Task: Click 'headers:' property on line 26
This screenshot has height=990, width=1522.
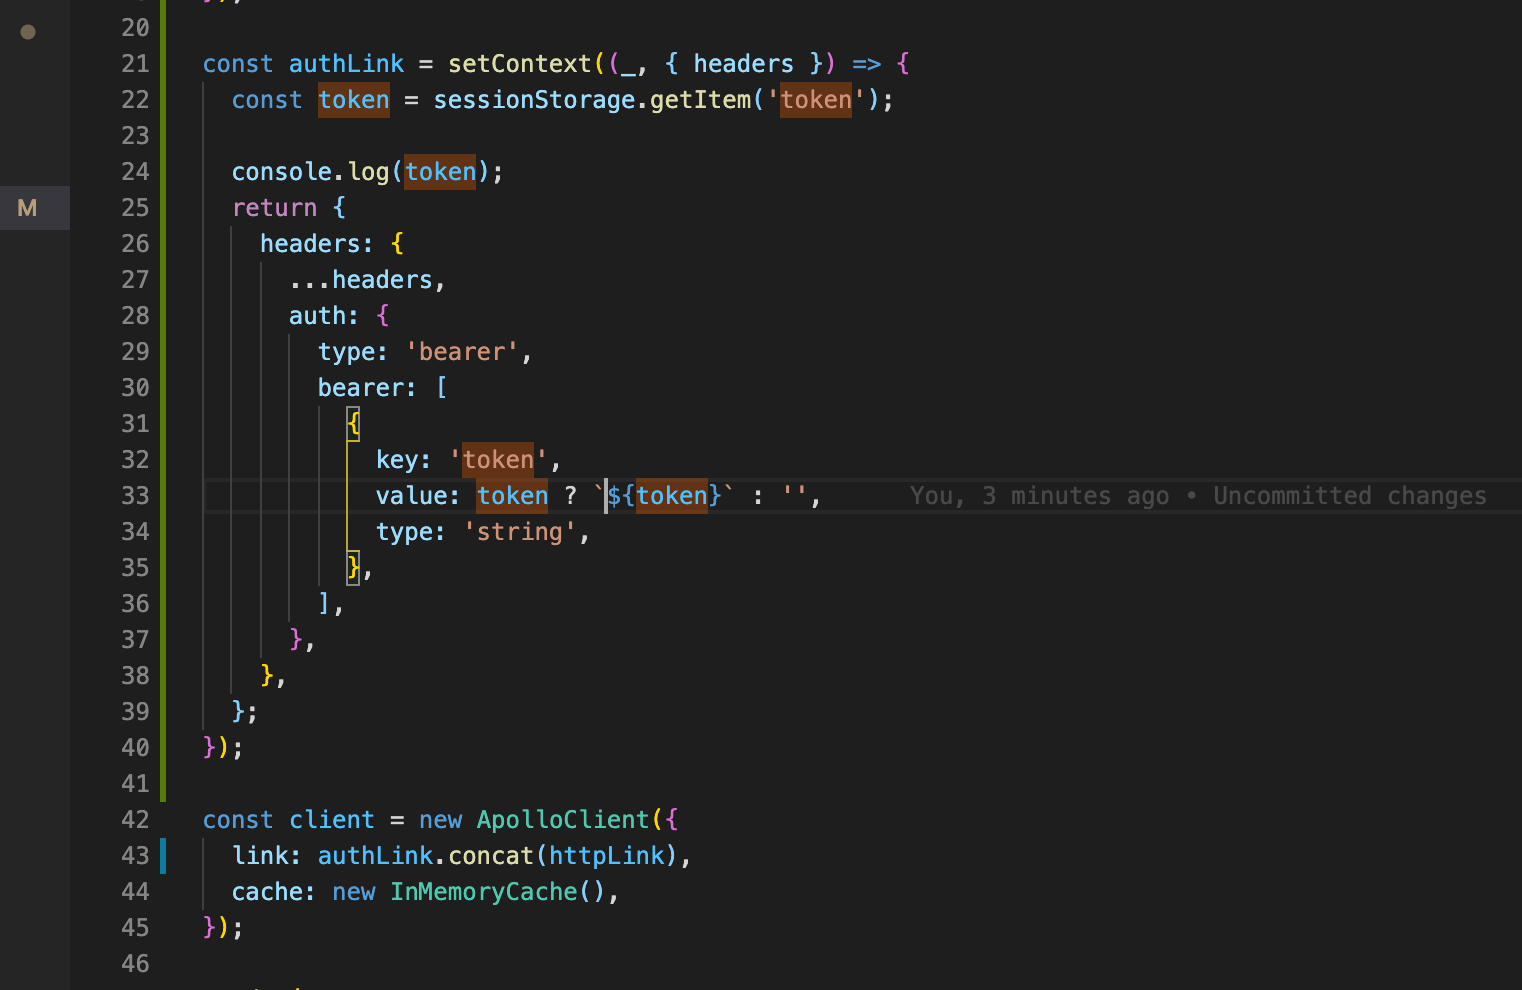Action: pyautogui.click(x=316, y=244)
